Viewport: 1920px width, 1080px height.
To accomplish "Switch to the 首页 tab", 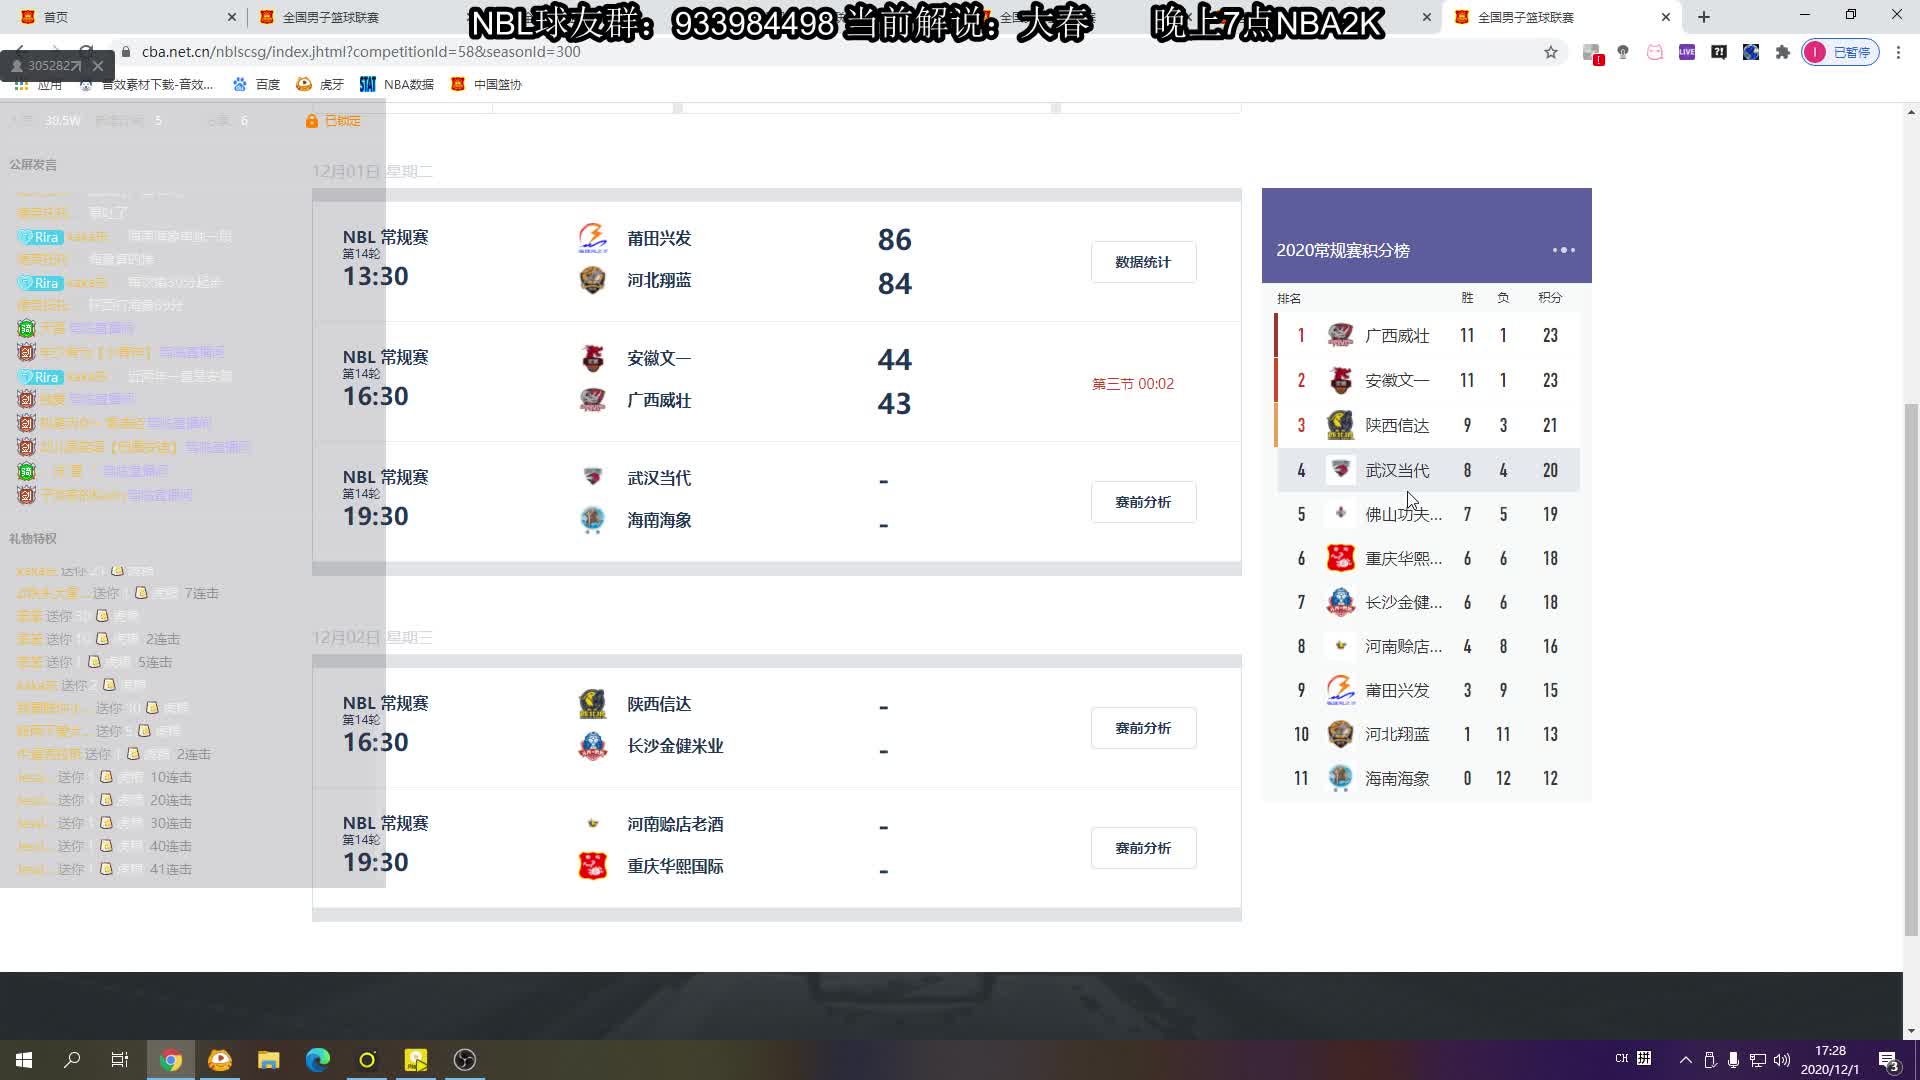I will pos(53,16).
